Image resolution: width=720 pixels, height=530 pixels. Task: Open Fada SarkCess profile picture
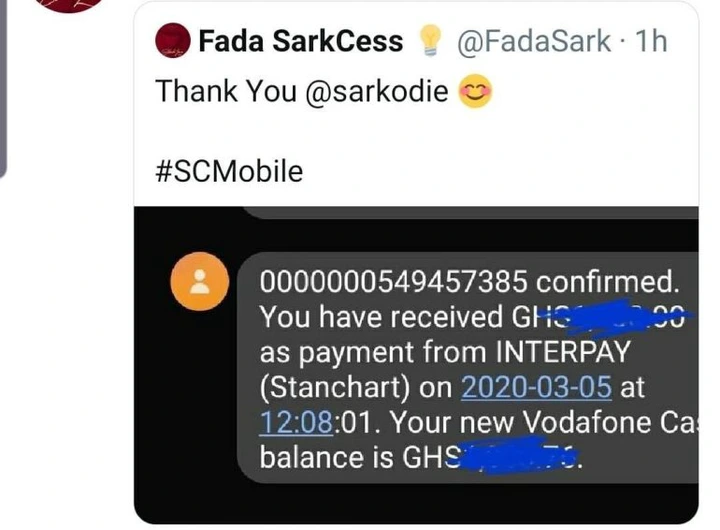point(173,40)
